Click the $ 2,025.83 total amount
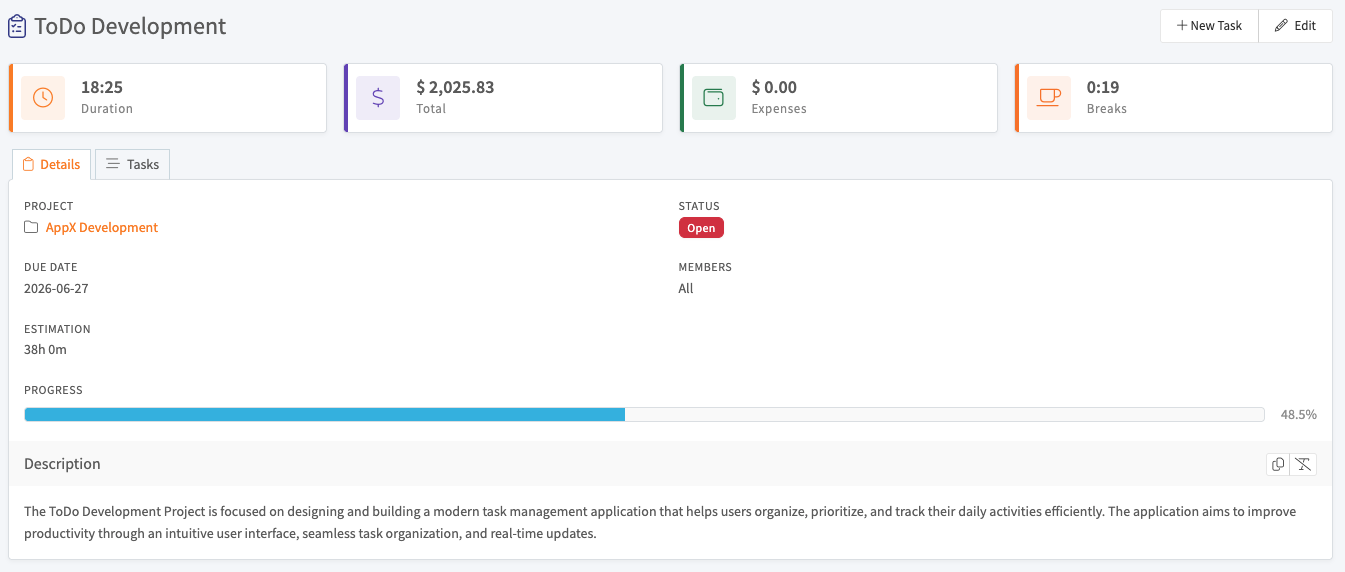The image size is (1345, 572). tap(455, 88)
